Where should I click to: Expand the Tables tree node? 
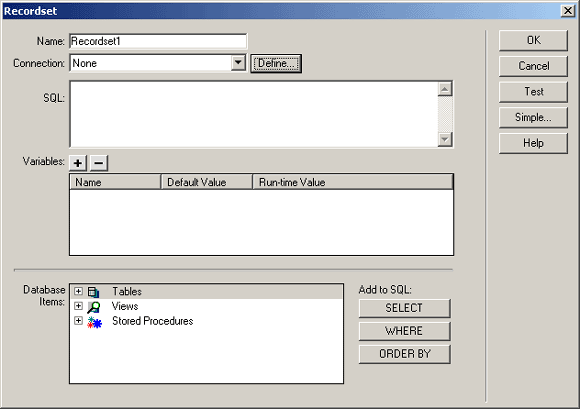tap(78, 291)
